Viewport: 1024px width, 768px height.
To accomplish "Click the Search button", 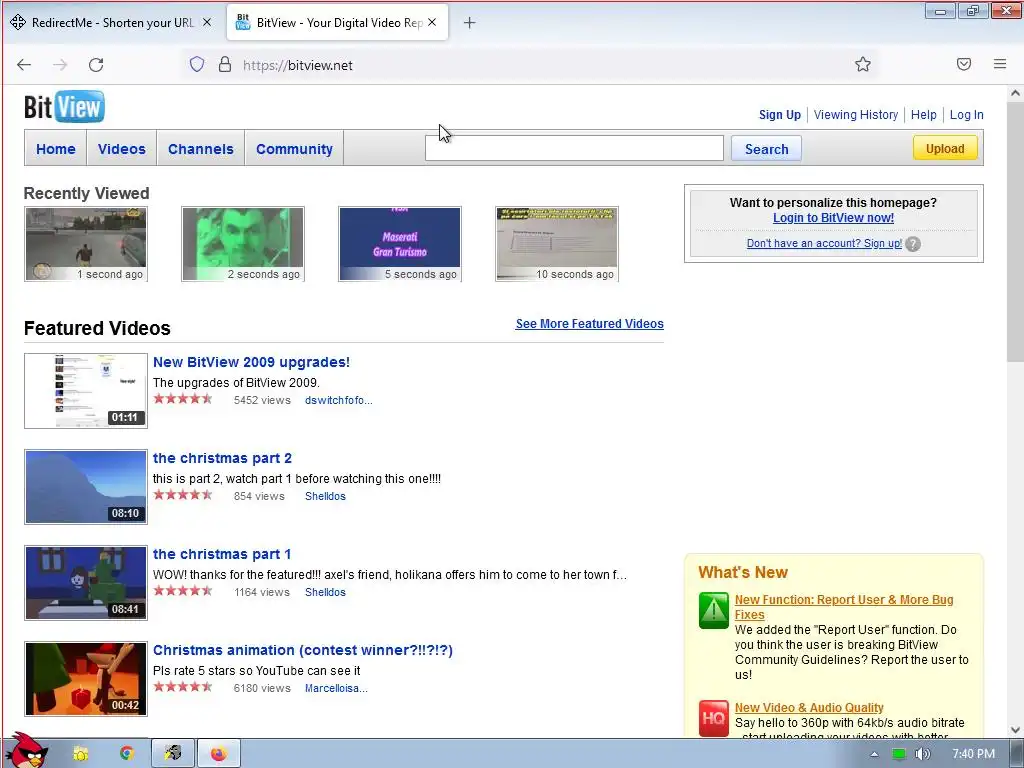I will point(766,149).
